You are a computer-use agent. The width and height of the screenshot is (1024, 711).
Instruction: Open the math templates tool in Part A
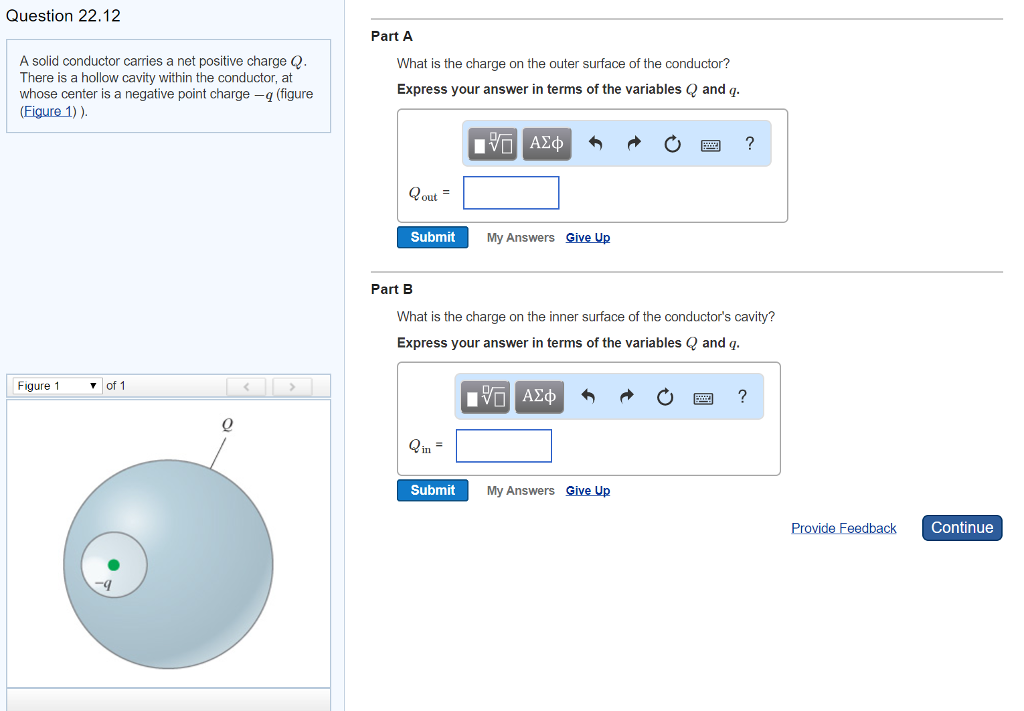tap(494, 144)
